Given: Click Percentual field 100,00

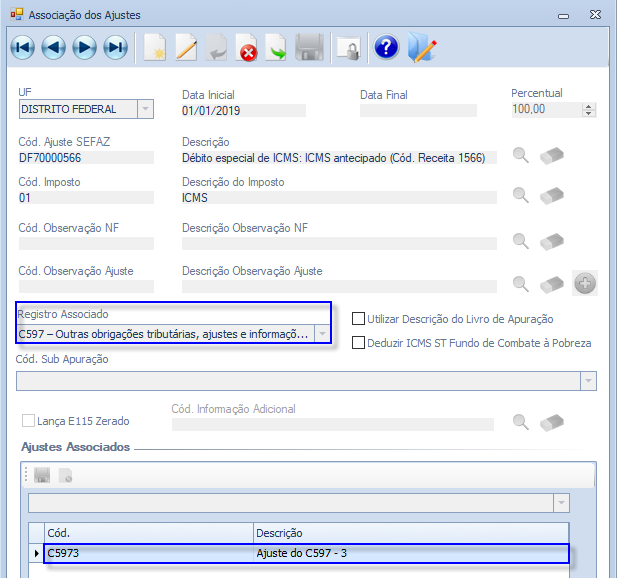Looking at the screenshot, I should (x=547, y=109).
